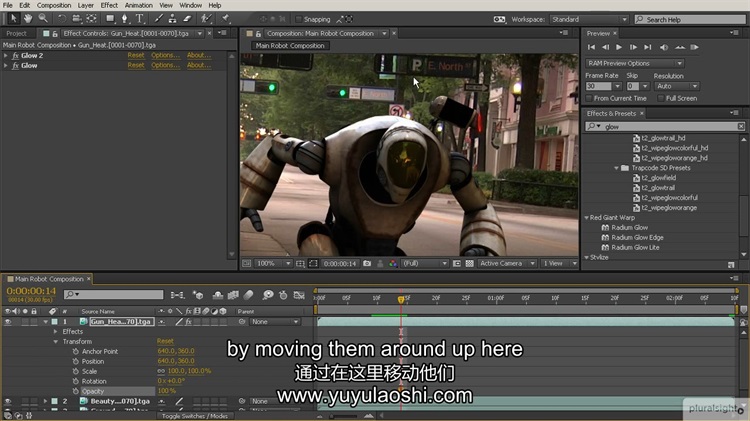Choose the Pen tool
The width and height of the screenshot is (750, 421).
click(124, 18)
